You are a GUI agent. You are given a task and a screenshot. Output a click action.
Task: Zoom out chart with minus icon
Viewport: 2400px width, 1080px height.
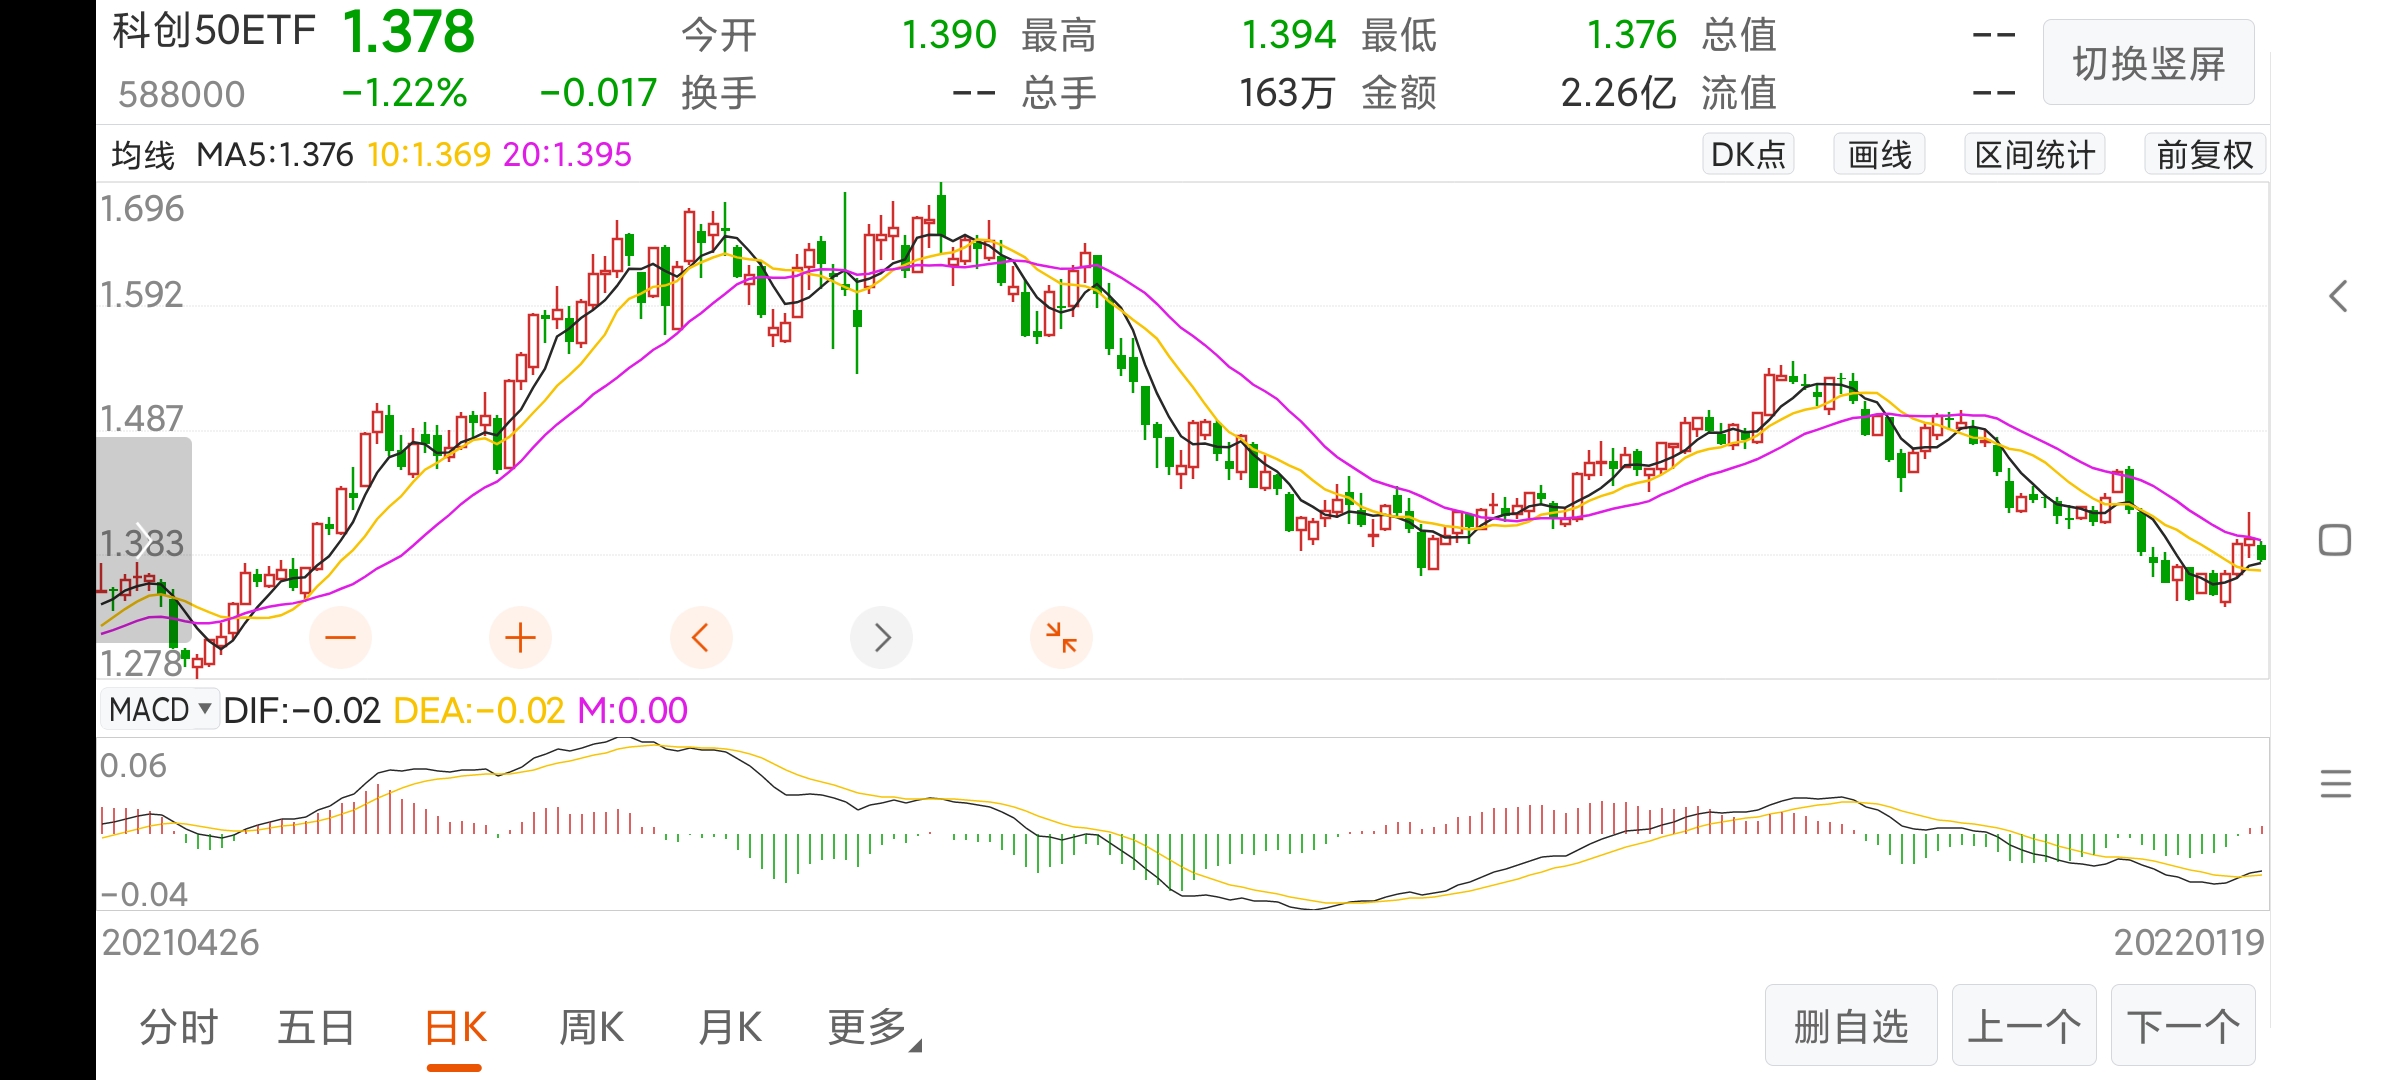(x=340, y=637)
